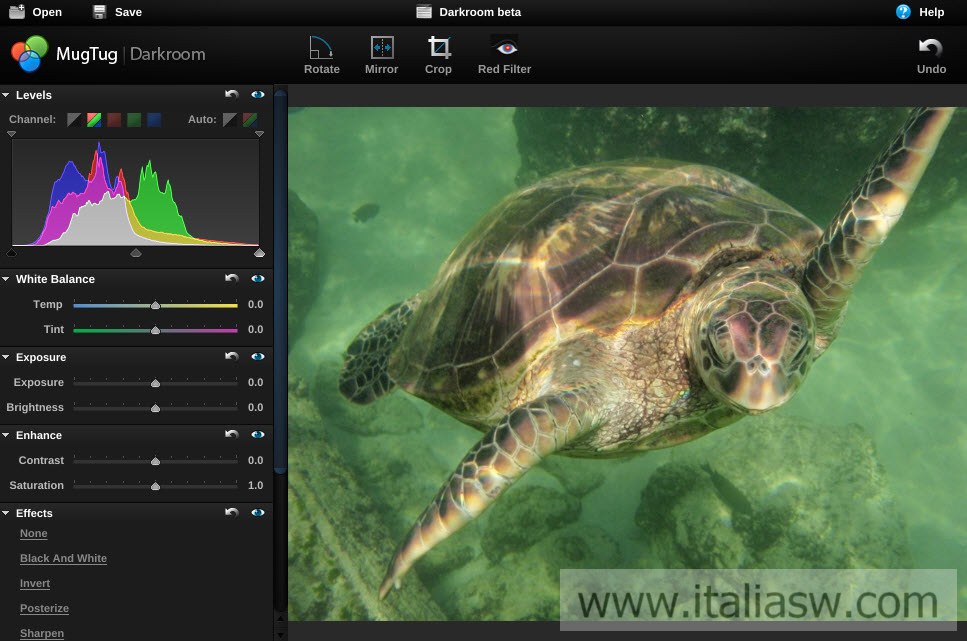The height and width of the screenshot is (641, 967).
Task: Reset the Levels panel
Action: 231,94
